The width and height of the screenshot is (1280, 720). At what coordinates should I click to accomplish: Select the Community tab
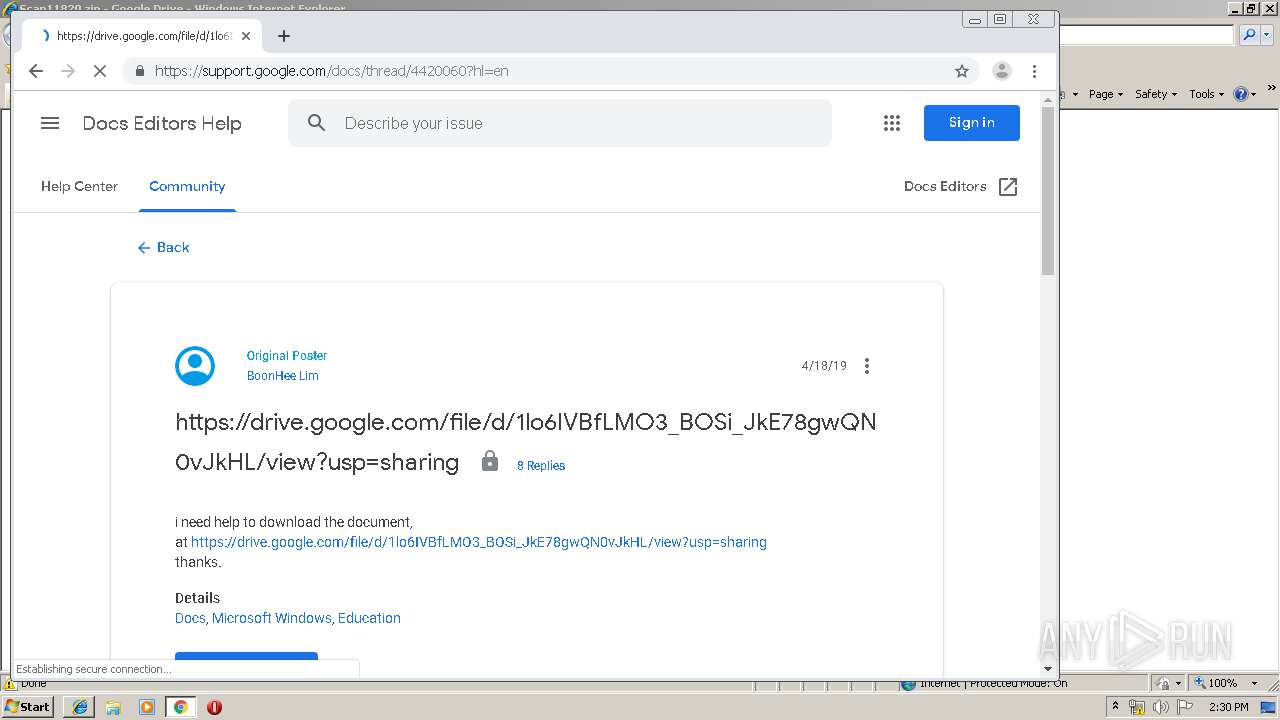point(187,186)
